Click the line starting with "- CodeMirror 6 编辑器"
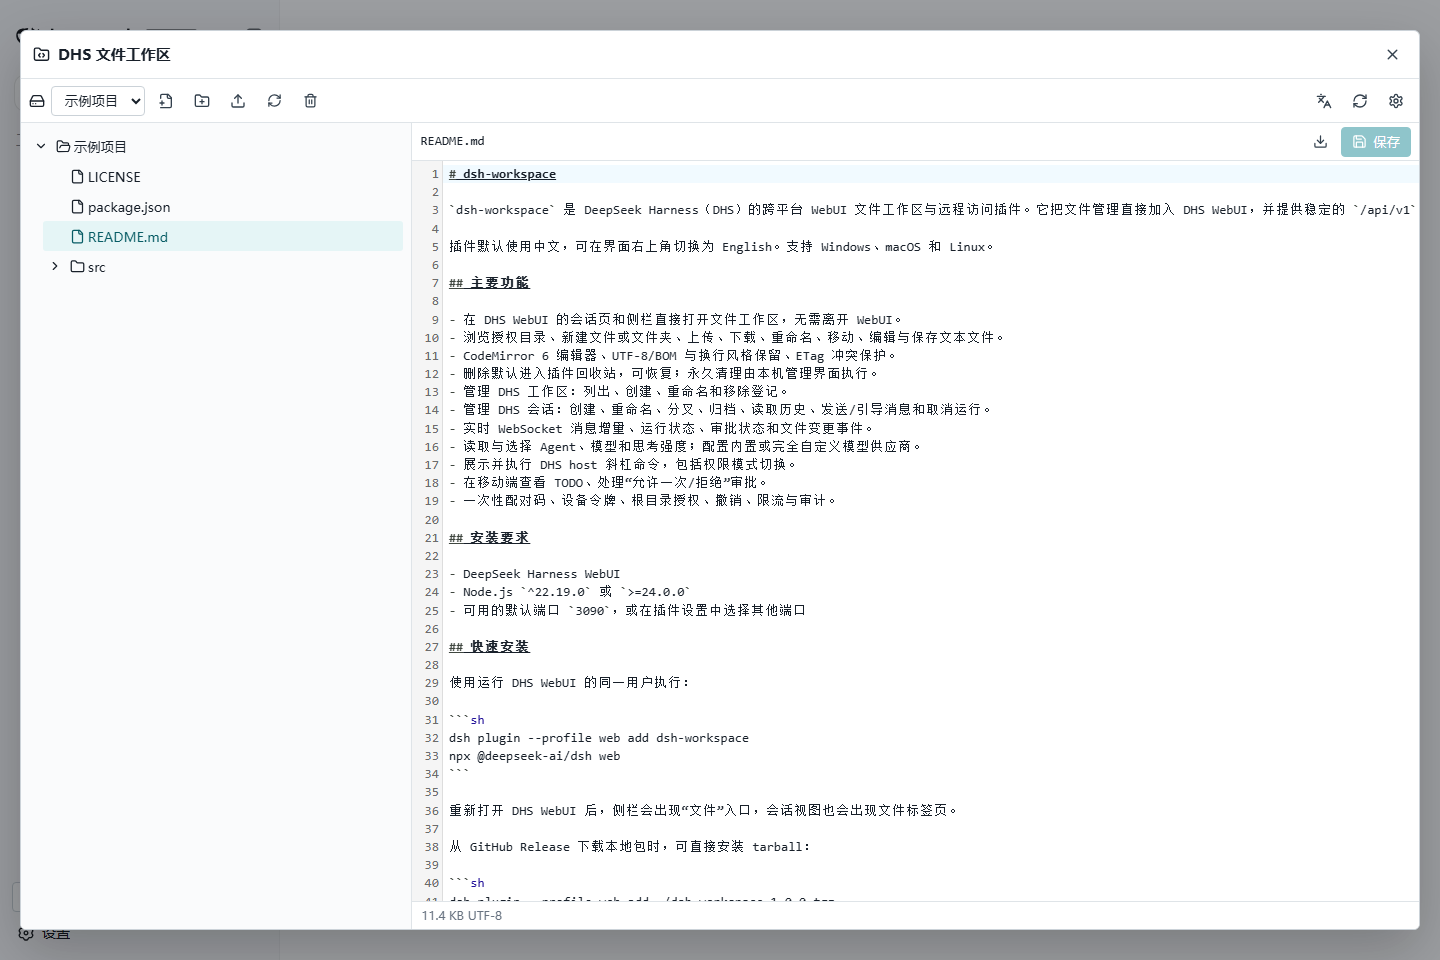 [673, 356]
